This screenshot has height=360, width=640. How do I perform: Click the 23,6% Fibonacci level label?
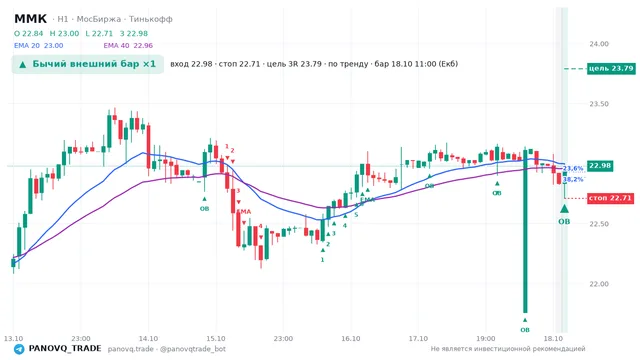coord(573,169)
